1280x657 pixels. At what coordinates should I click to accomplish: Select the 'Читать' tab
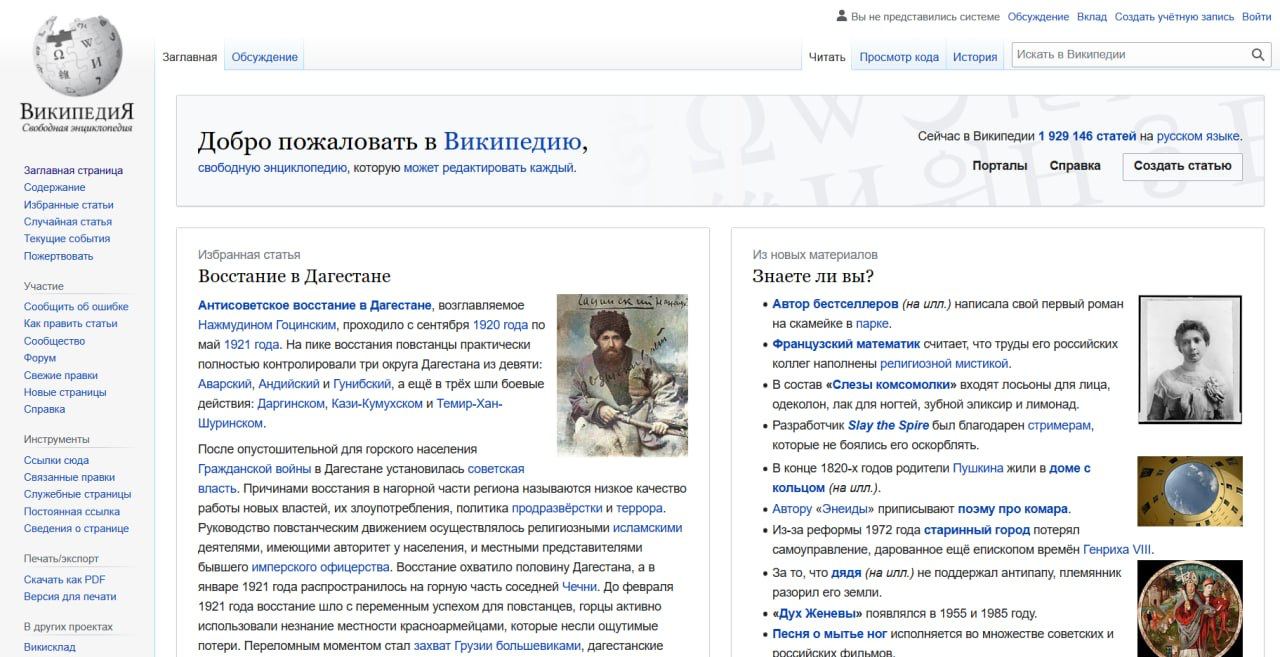click(x=827, y=57)
